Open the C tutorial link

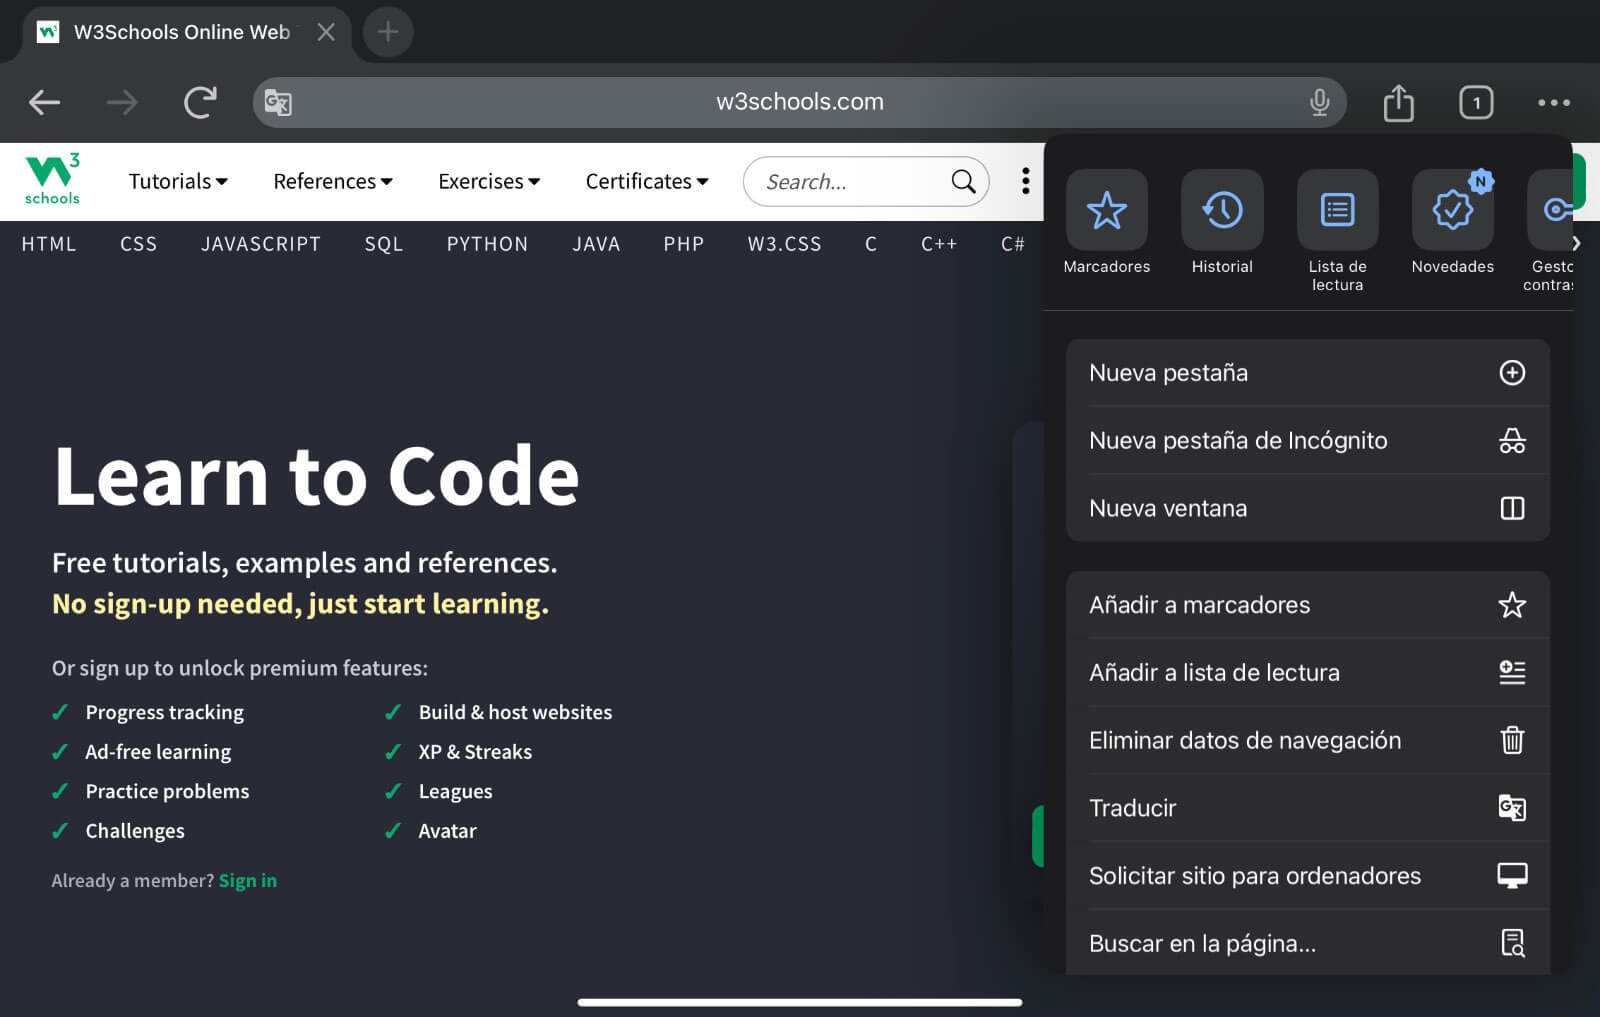click(x=871, y=244)
